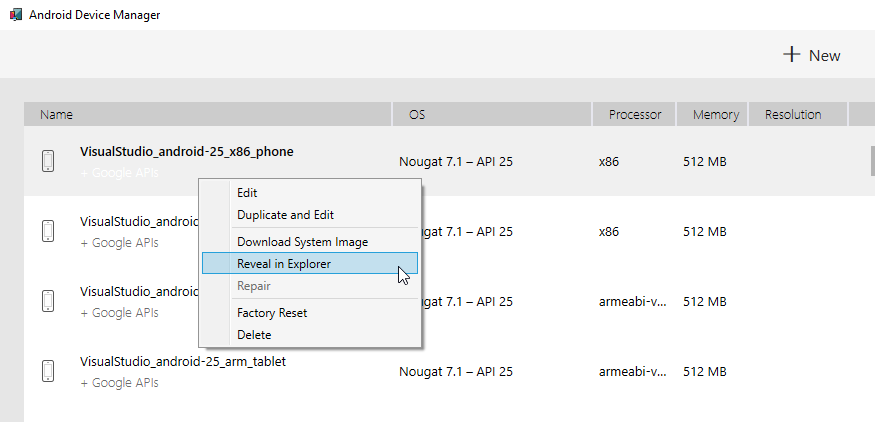Create a new device with New button

[x=811, y=55]
